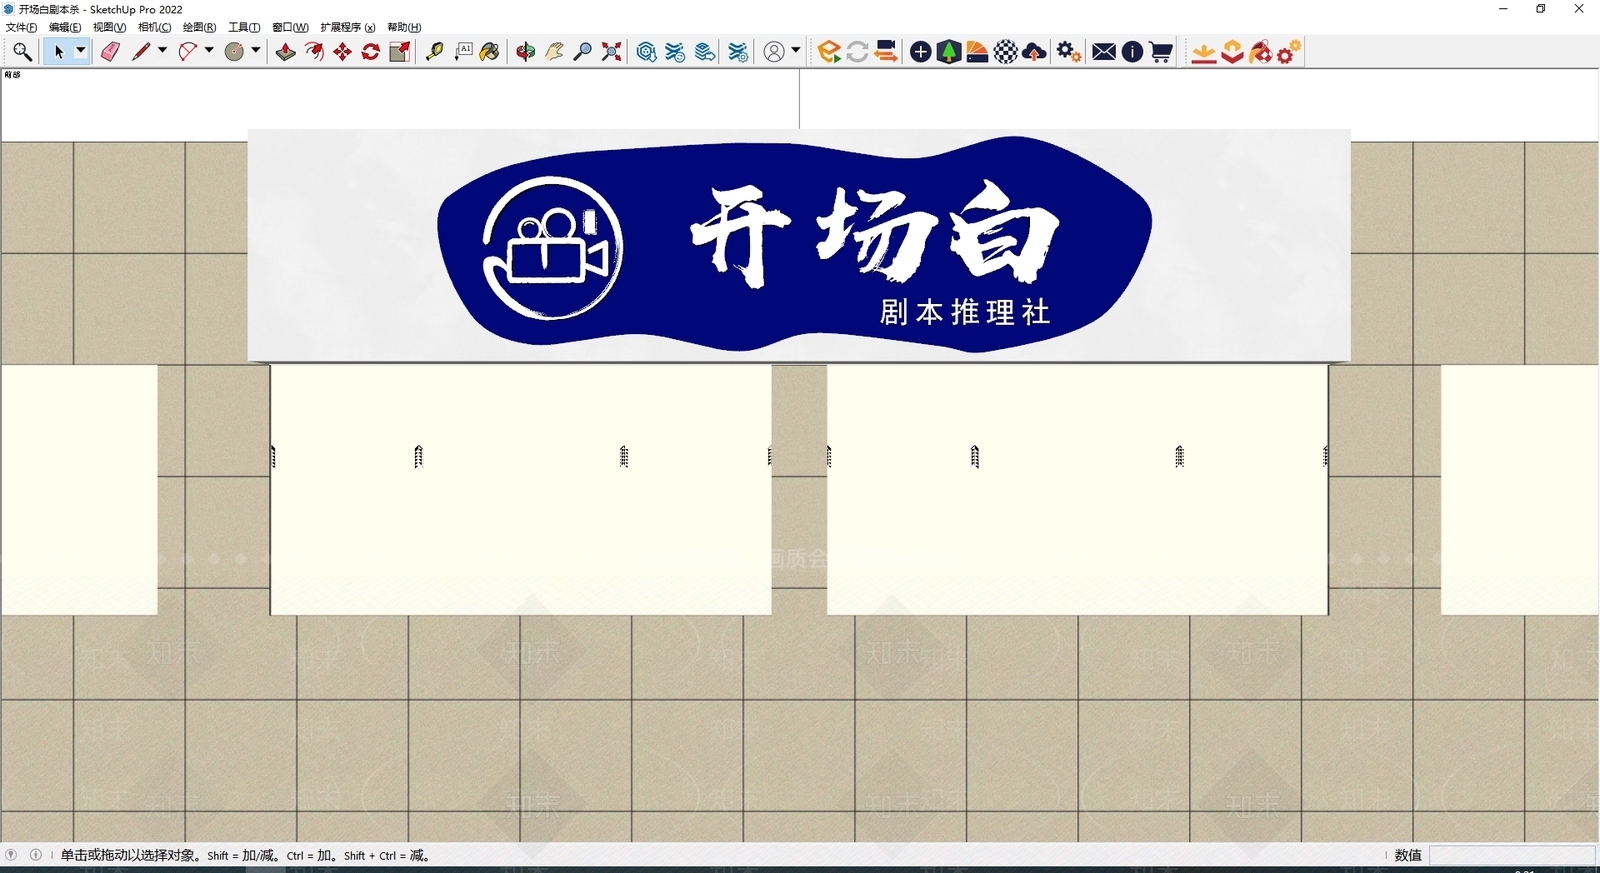The image size is (1600, 873).
Task: Select the Pan hand tool
Action: [x=554, y=52]
